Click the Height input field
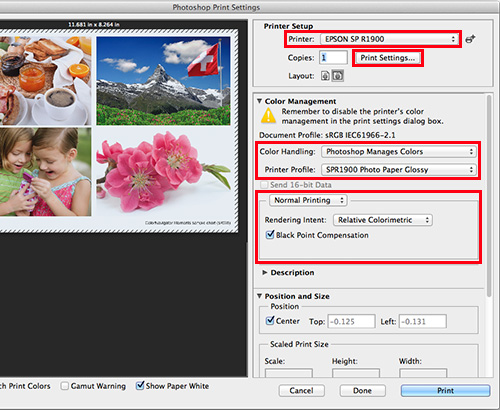 coord(356,373)
